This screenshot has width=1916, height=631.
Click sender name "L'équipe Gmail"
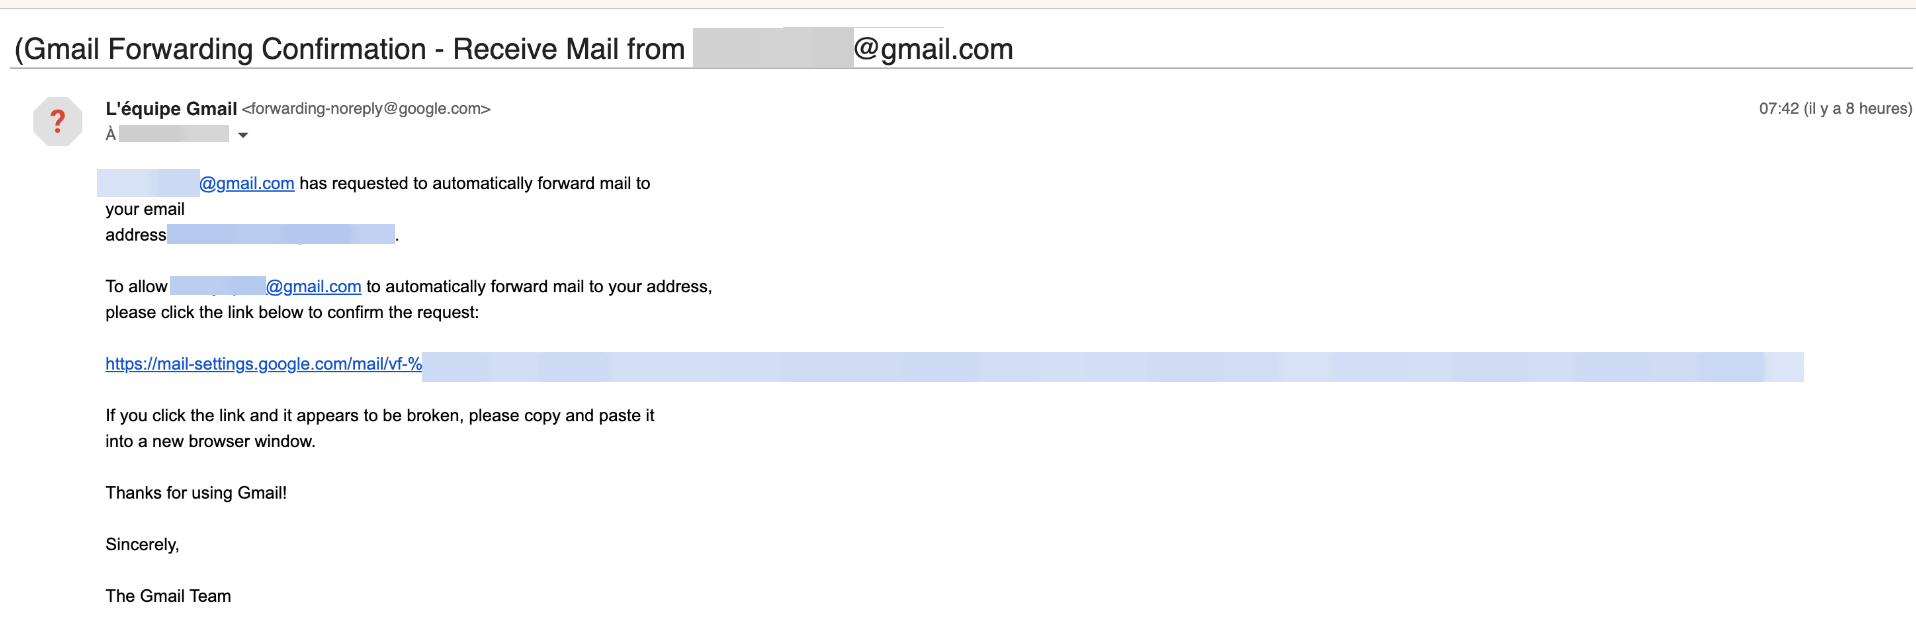[x=171, y=109]
